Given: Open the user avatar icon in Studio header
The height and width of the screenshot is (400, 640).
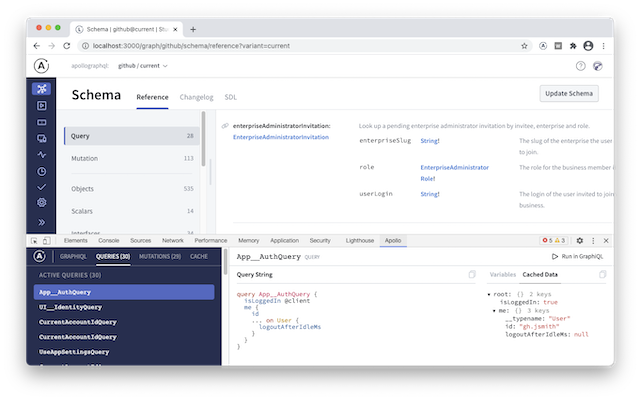Looking at the screenshot, I should coord(598,66).
